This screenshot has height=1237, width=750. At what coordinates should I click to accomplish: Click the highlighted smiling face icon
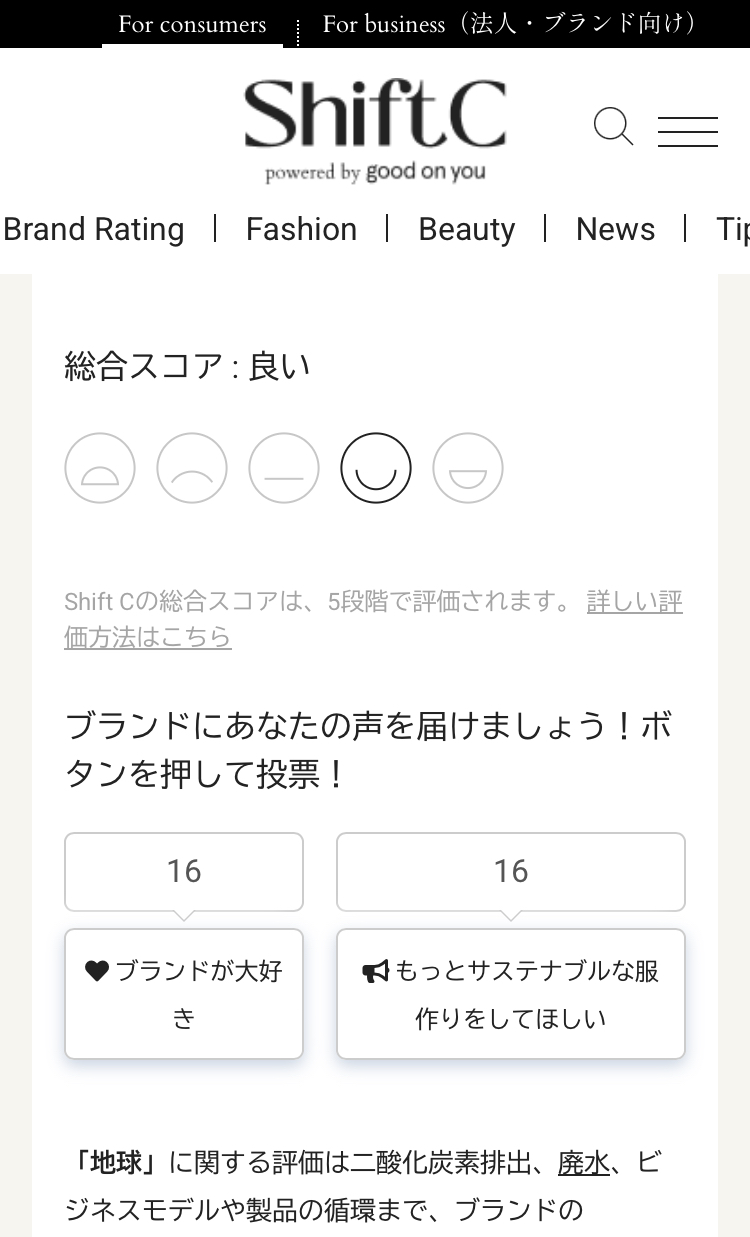point(376,468)
